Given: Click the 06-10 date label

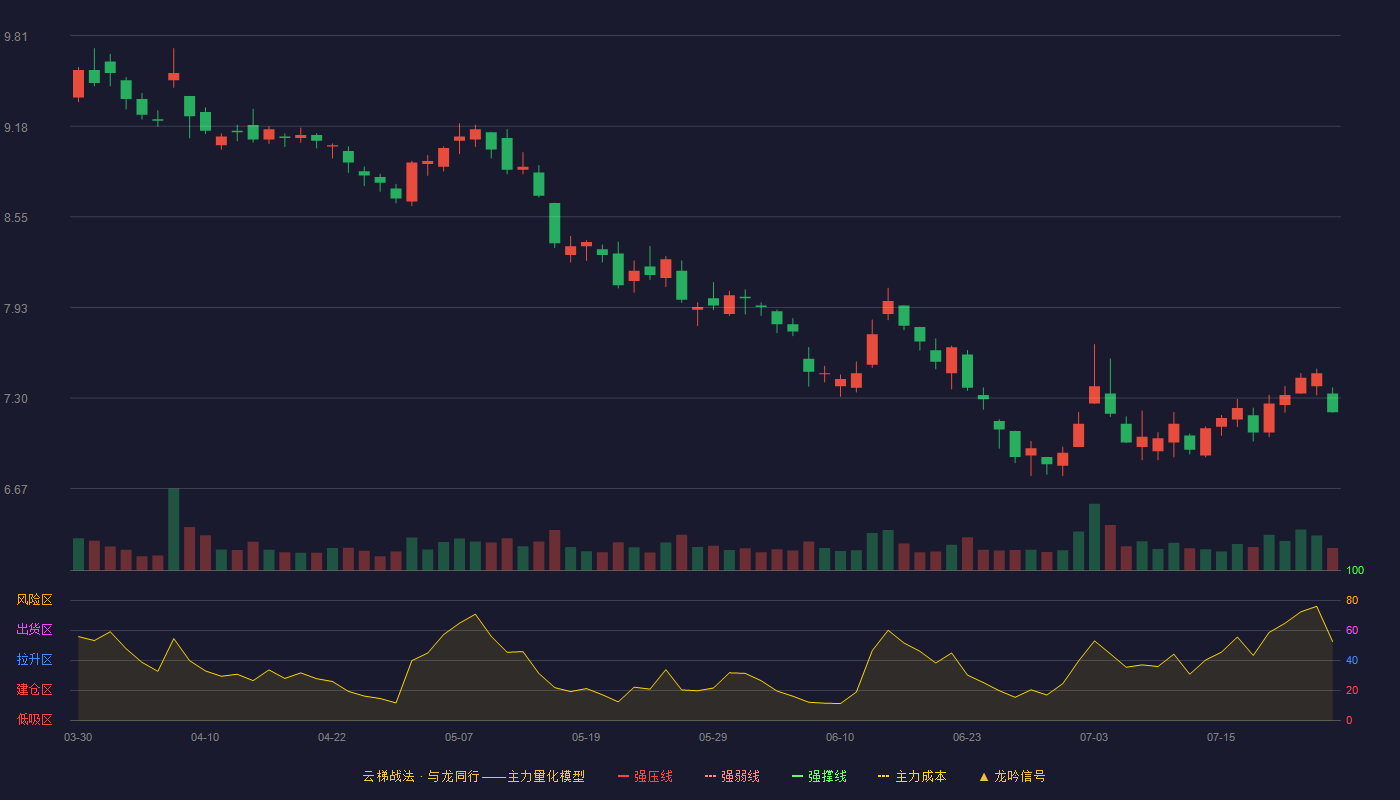Looking at the screenshot, I should point(840,737).
